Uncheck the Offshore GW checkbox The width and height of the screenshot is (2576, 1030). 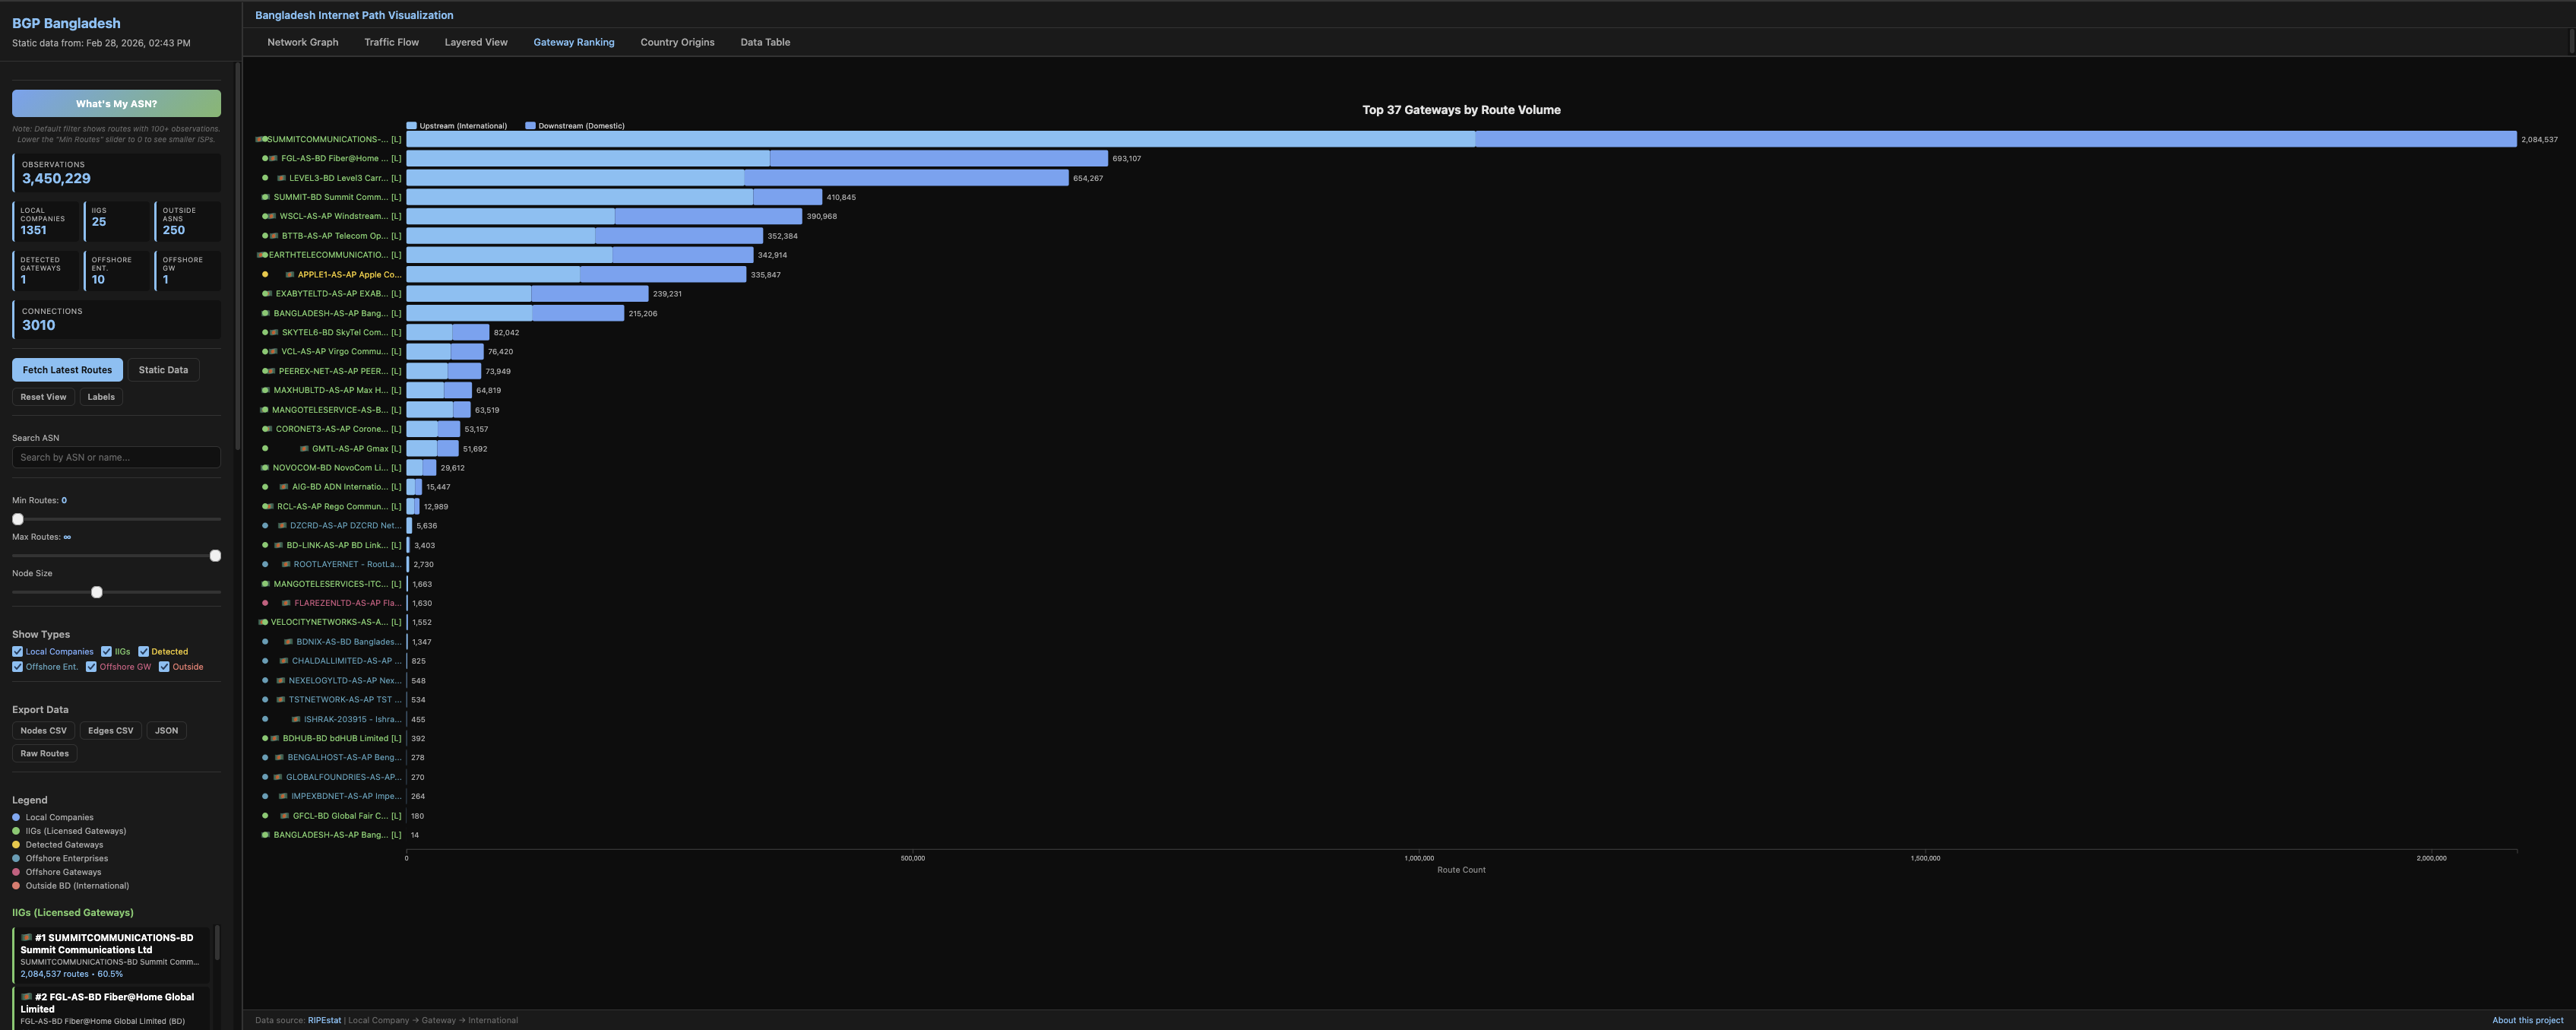coord(91,666)
